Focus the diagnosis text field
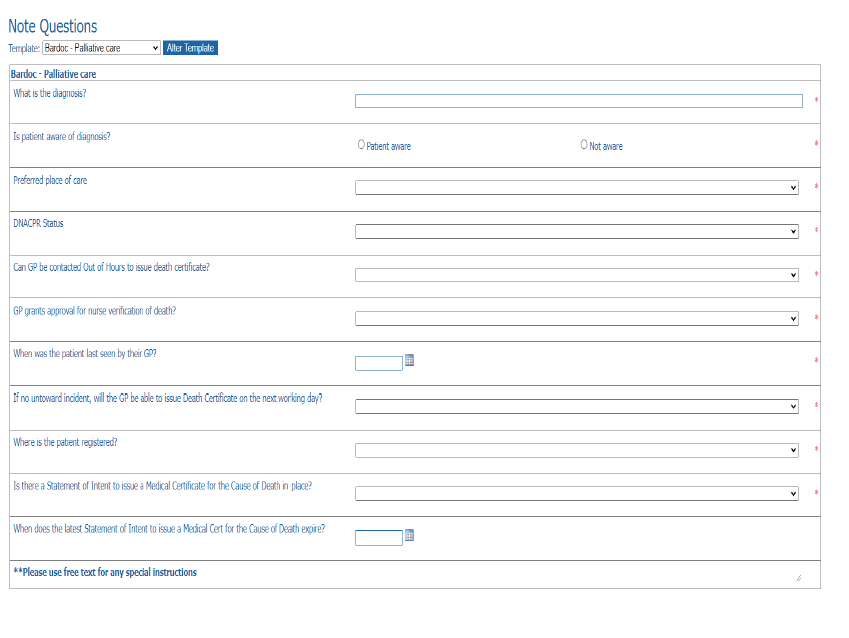 coord(578,101)
